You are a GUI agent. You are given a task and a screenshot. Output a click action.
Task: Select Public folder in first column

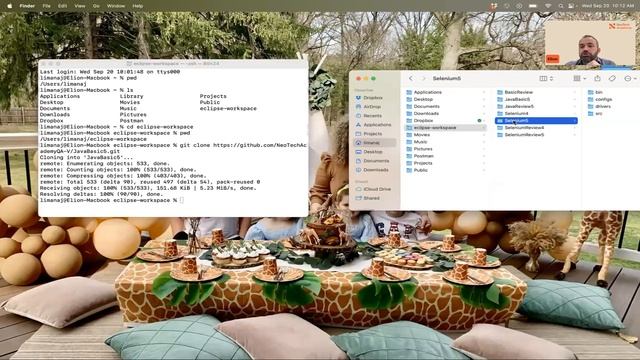(446, 170)
